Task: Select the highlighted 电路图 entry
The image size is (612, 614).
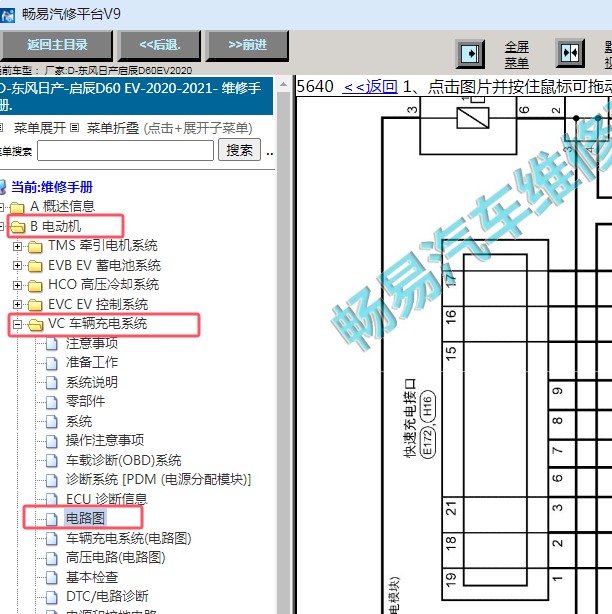Action: coord(85,518)
